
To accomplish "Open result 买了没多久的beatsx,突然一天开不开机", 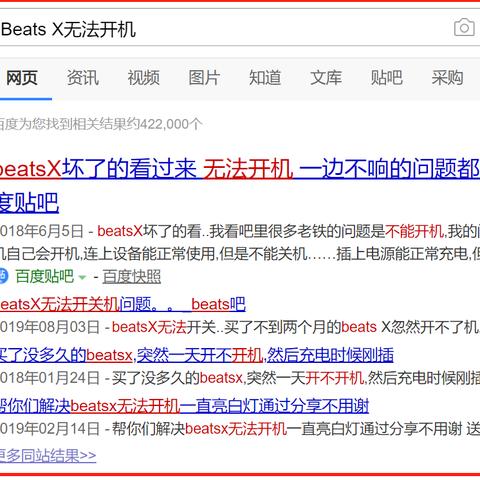I will point(197,355).
